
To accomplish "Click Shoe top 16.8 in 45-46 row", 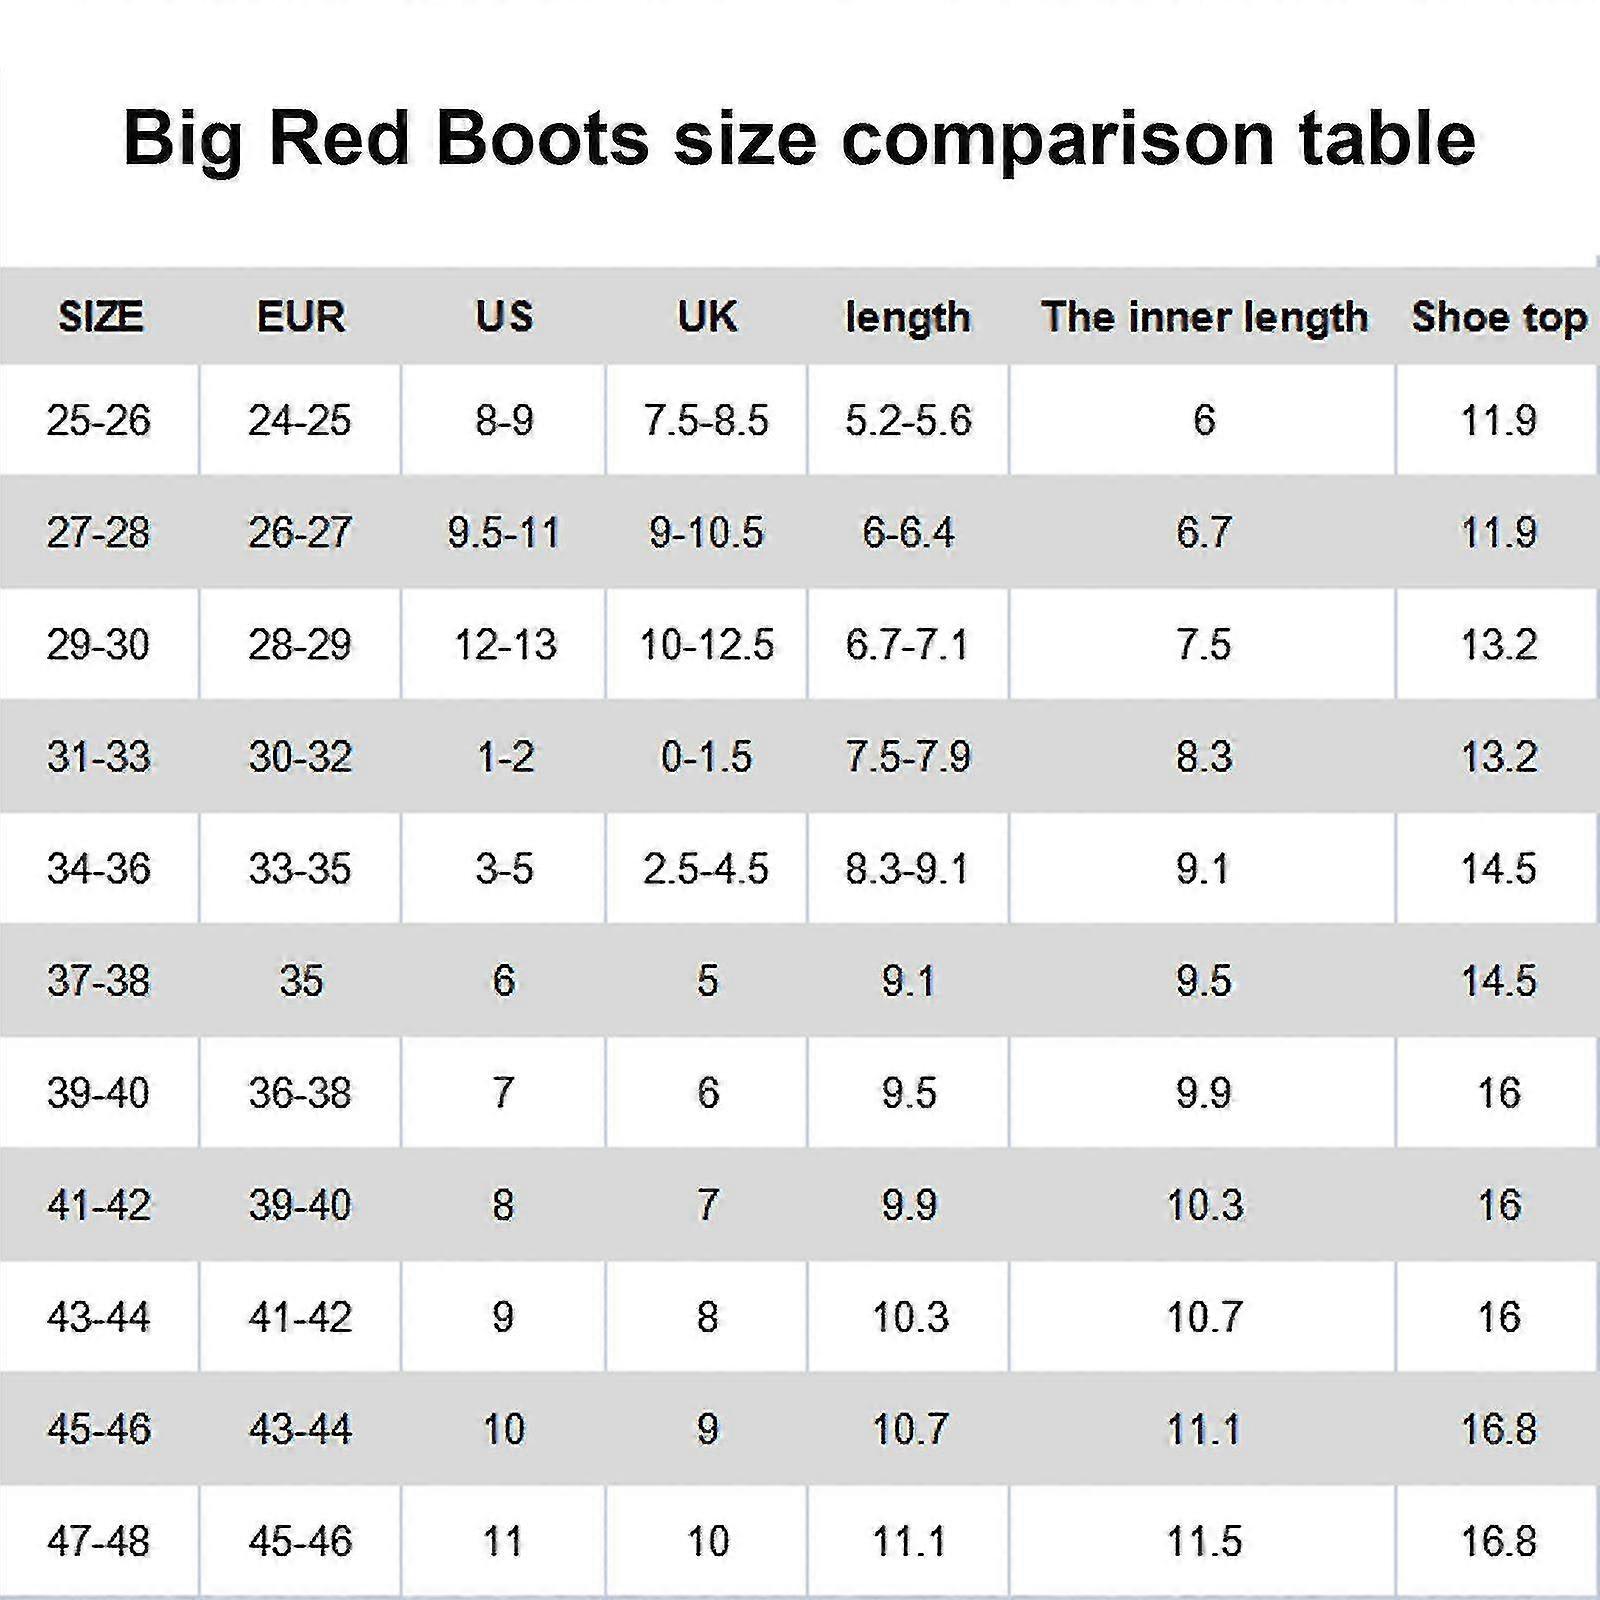I will coord(1498,1429).
